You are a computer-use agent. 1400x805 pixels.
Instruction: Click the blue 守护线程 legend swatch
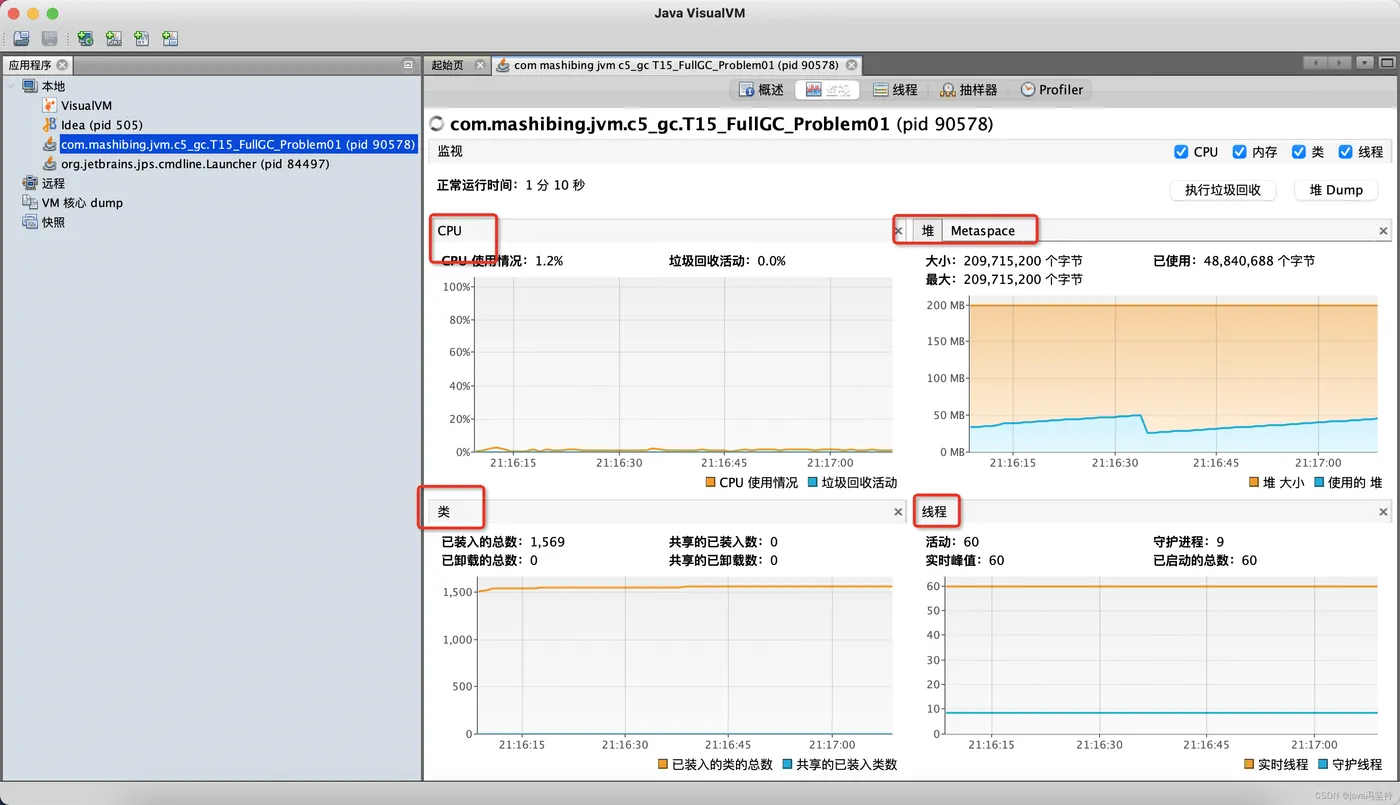(1324, 764)
